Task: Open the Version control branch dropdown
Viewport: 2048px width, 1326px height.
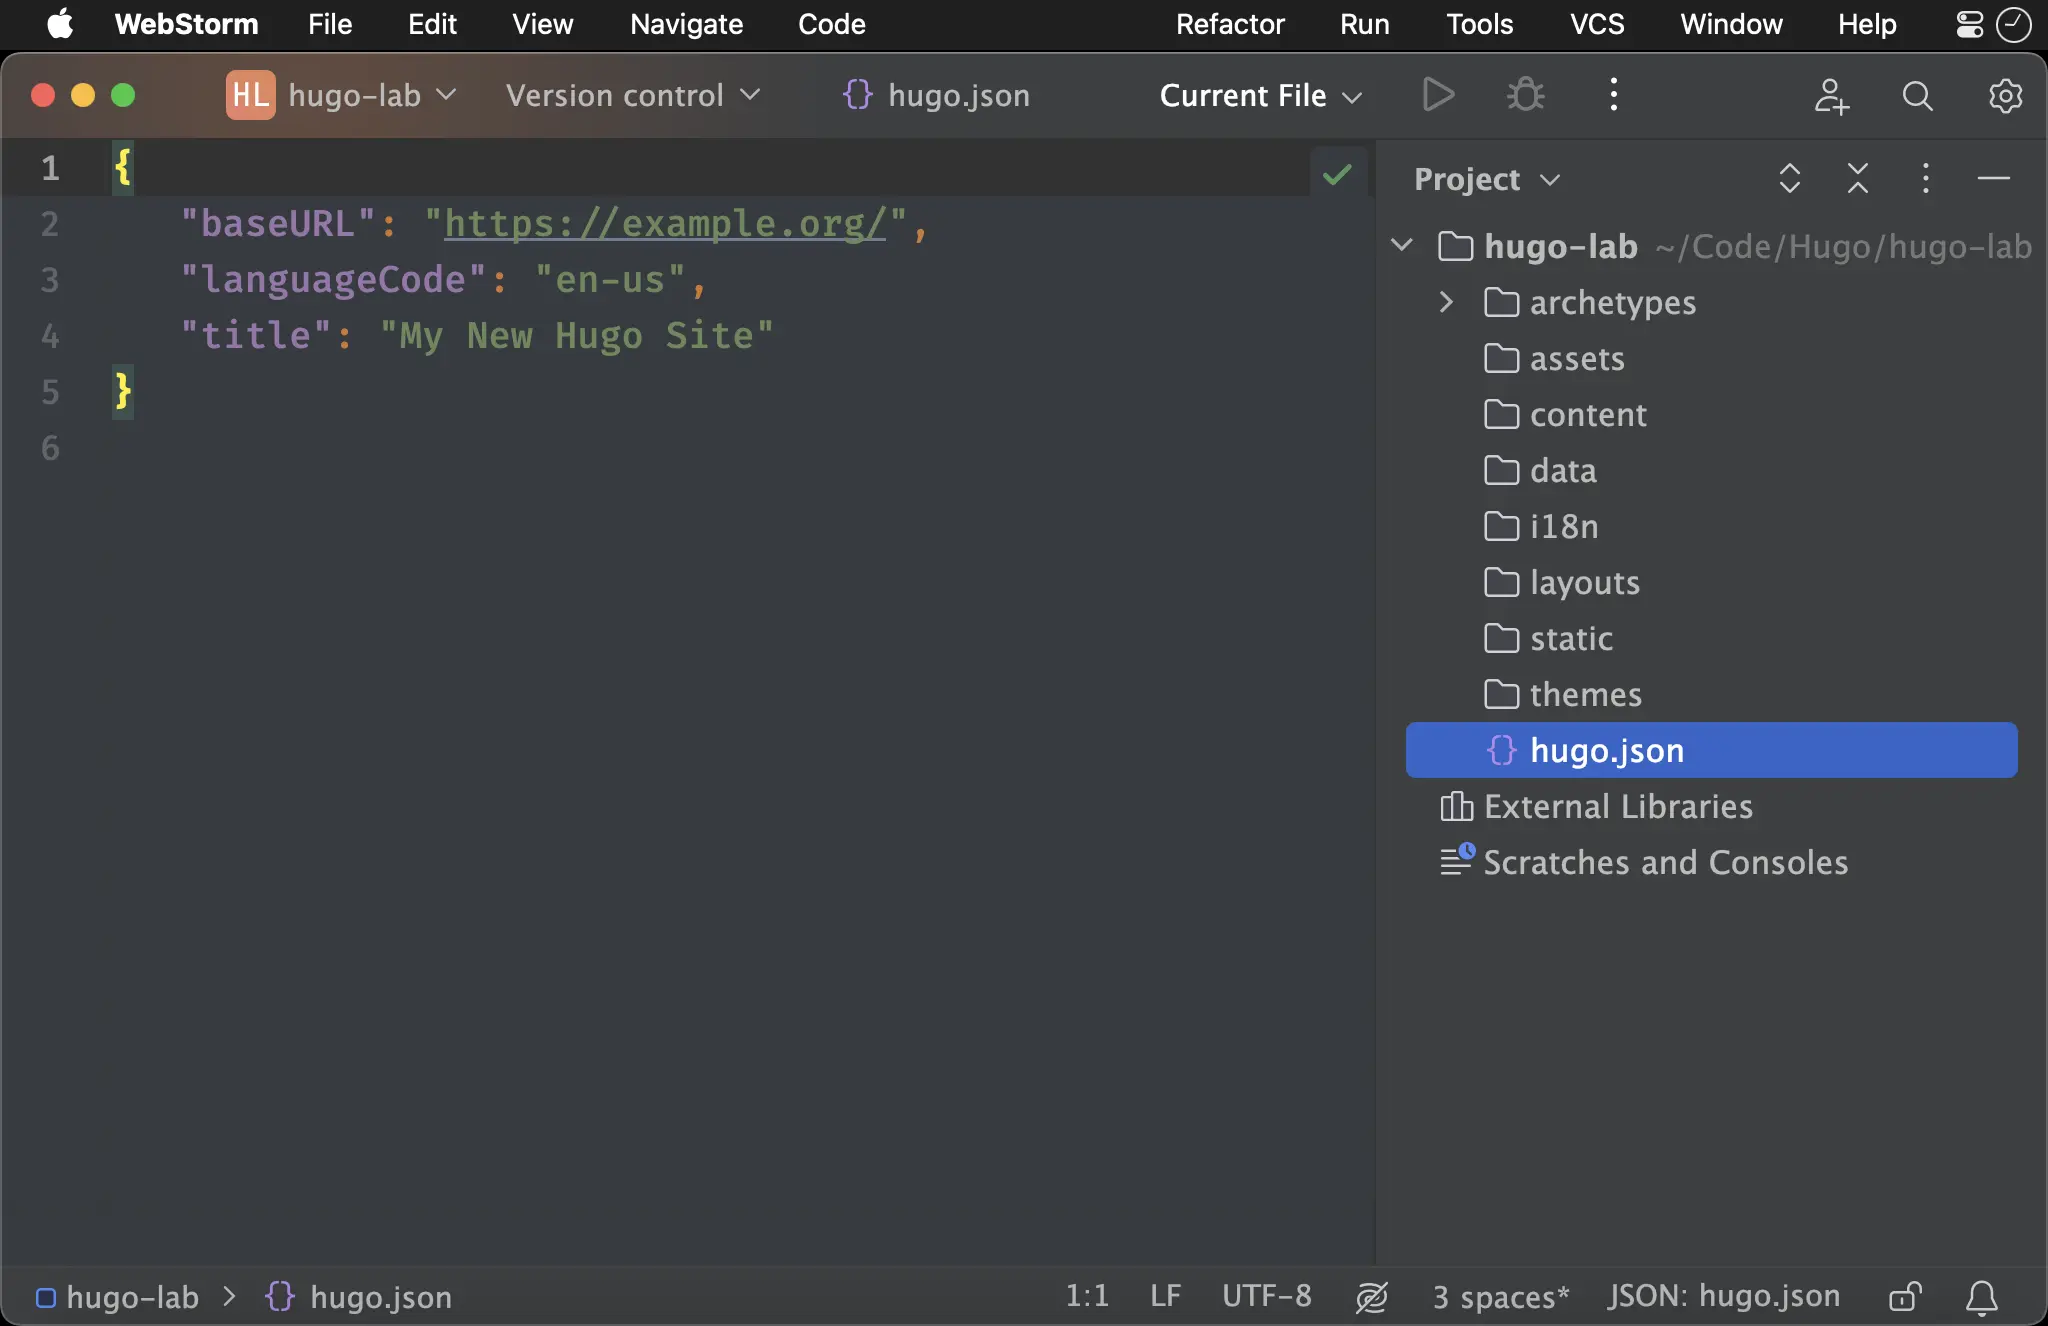Action: [628, 93]
